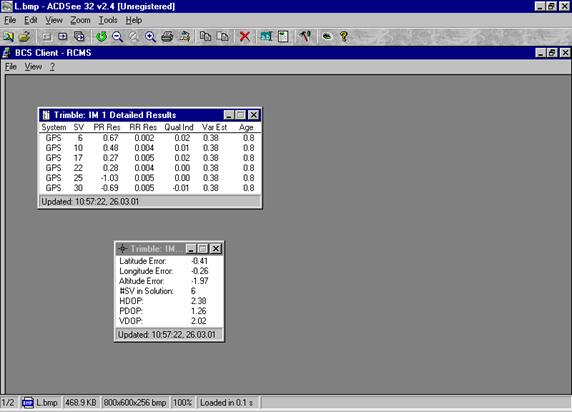572x412 pixels.
Task: Click the 100% zoom status bar panel
Action: pos(182,403)
